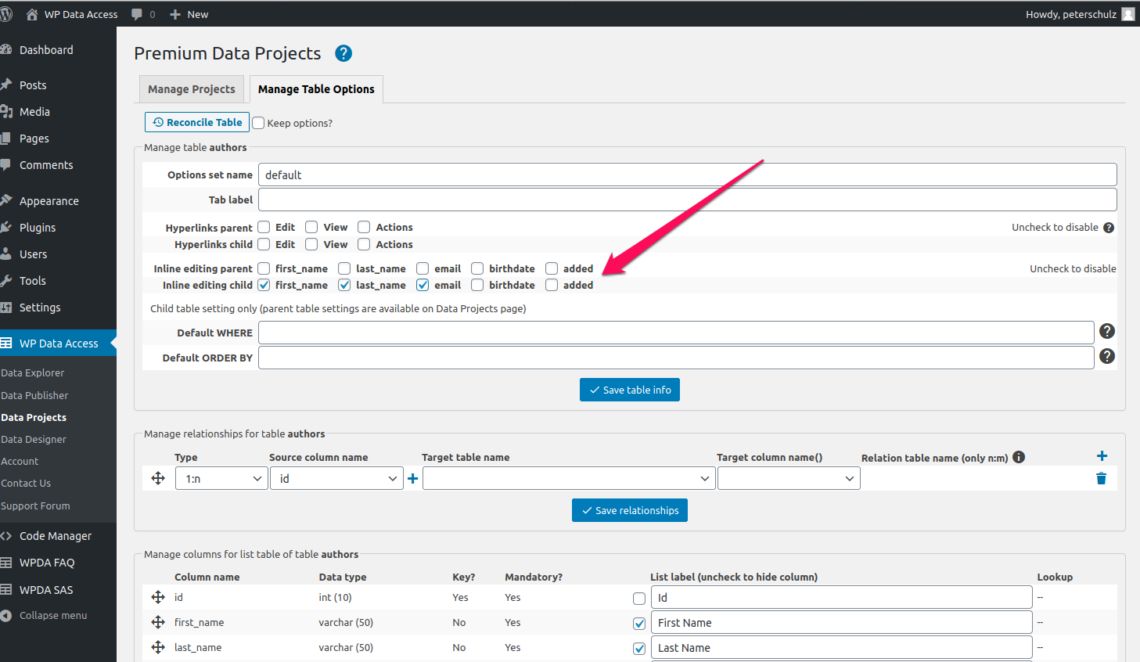Add a new relationship with the plus icon at the right of the Relation table name header
Screen dimensions: 1140x662
tap(1101, 456)
